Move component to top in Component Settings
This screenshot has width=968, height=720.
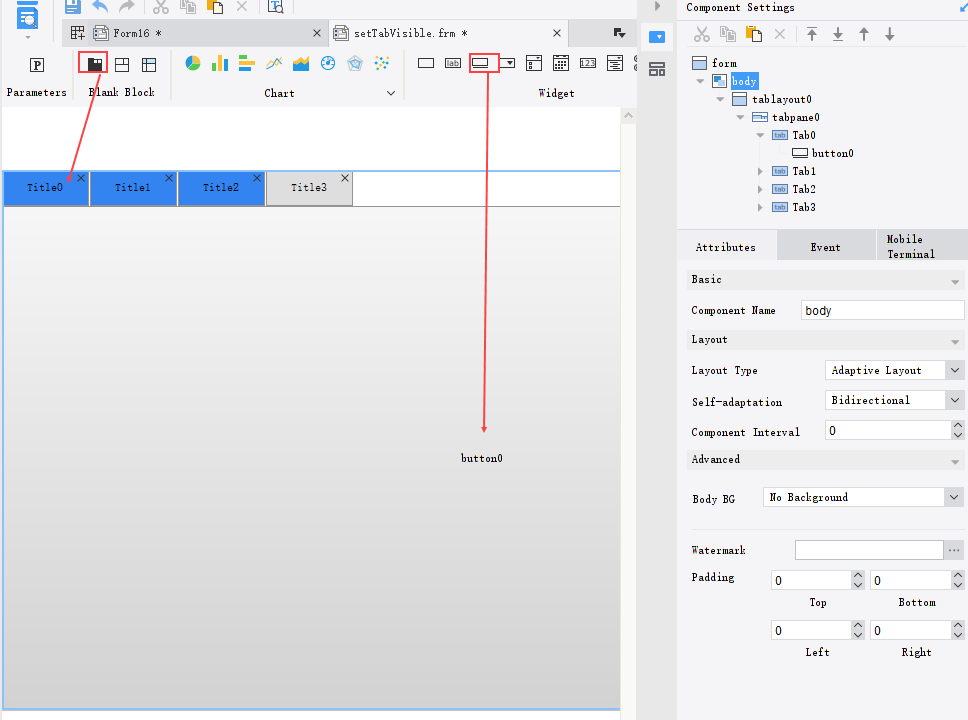coord(812,34)
